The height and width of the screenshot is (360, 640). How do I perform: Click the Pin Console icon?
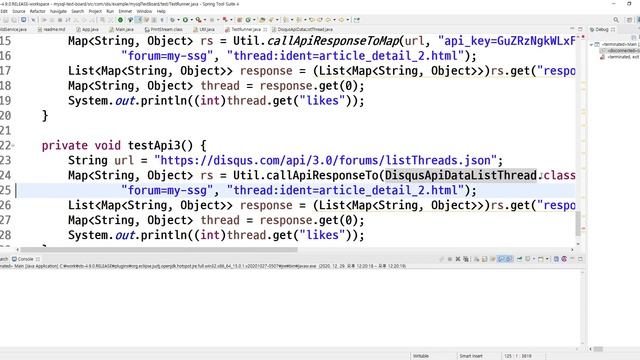(519, 259)
